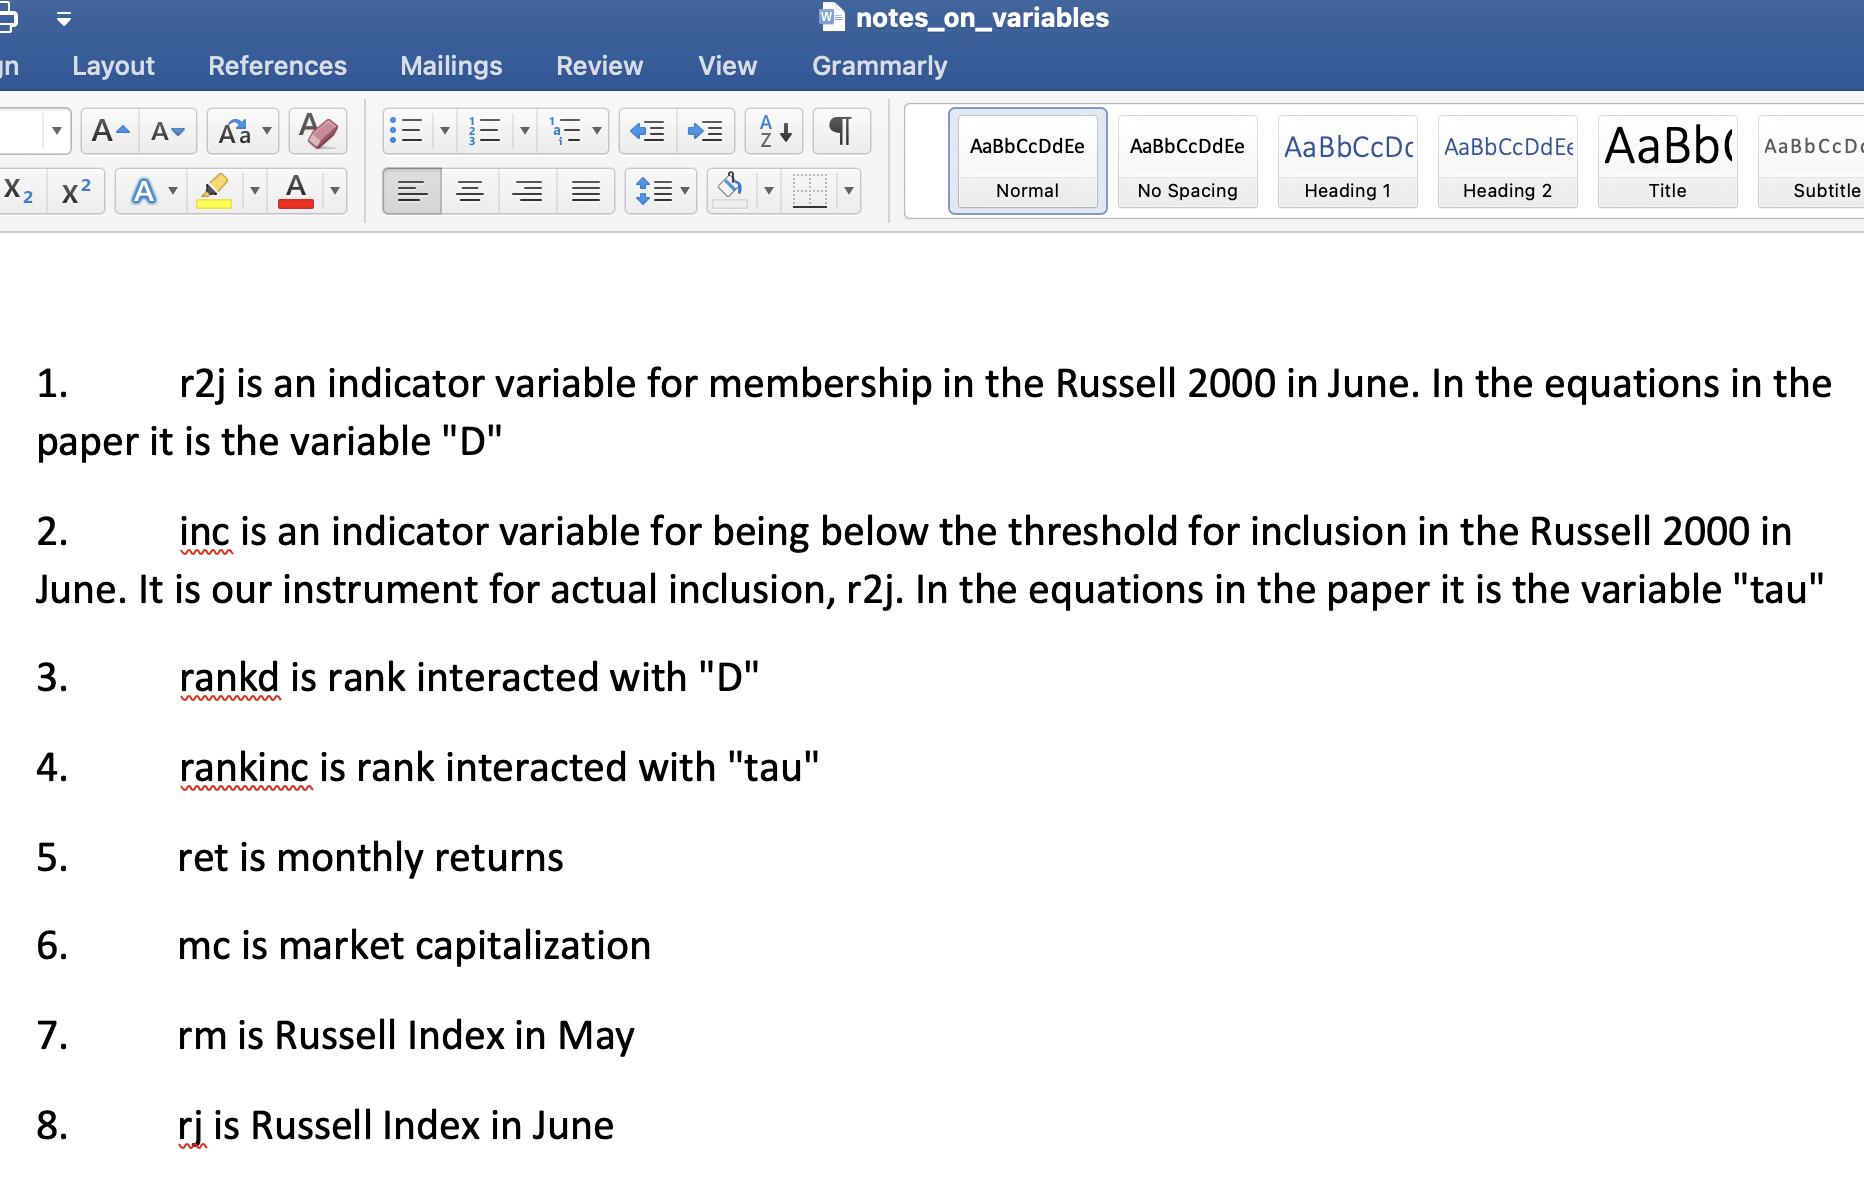This screenshot has width=1864, height=1198.
Task: Apply the Heading 1 style
Action: (1347, 162)
